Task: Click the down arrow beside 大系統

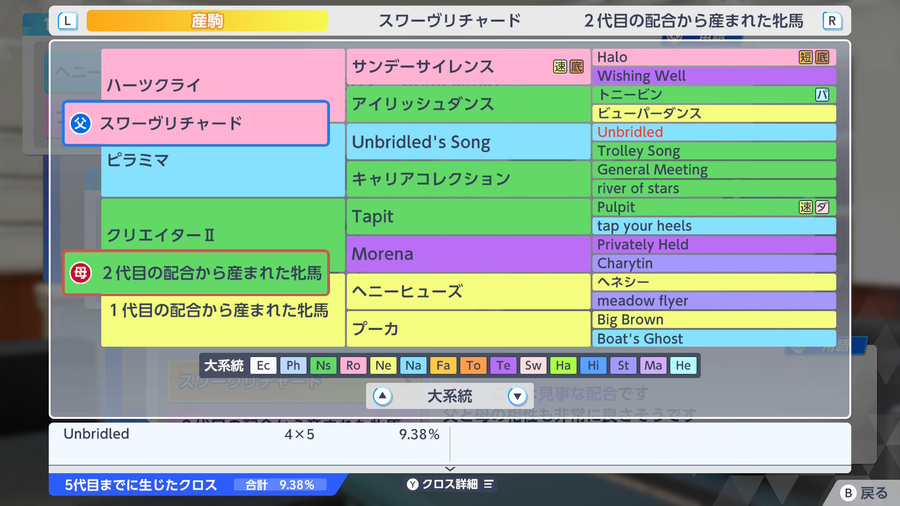Action: tap(517, 396)
